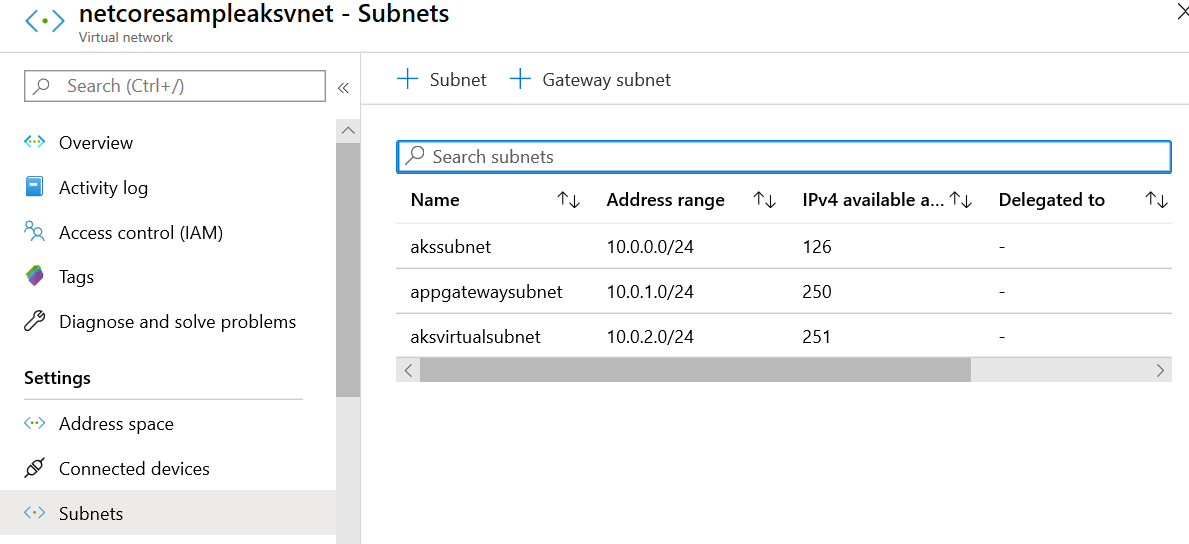Open the akssubnet row
The height and width of the screenshot is (544, 1189).
point(451,246)
